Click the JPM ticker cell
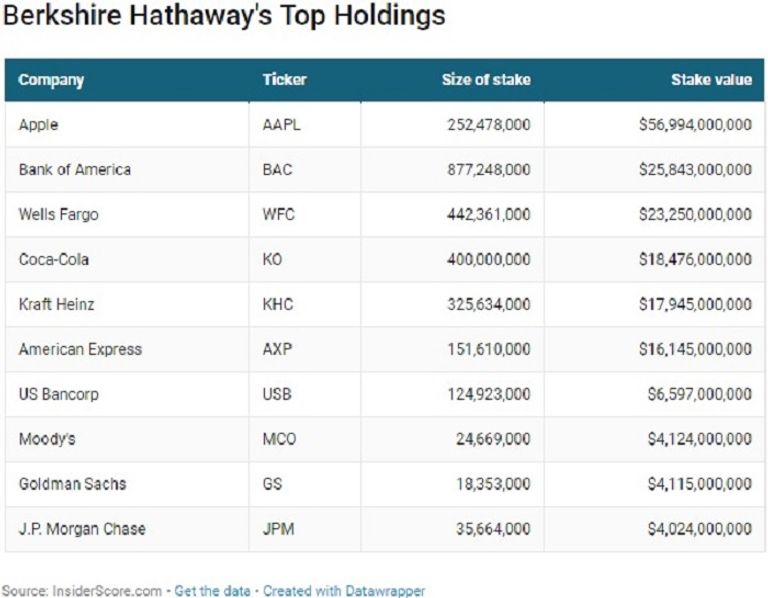Screen dimensions: 768x598 (278, 529)
